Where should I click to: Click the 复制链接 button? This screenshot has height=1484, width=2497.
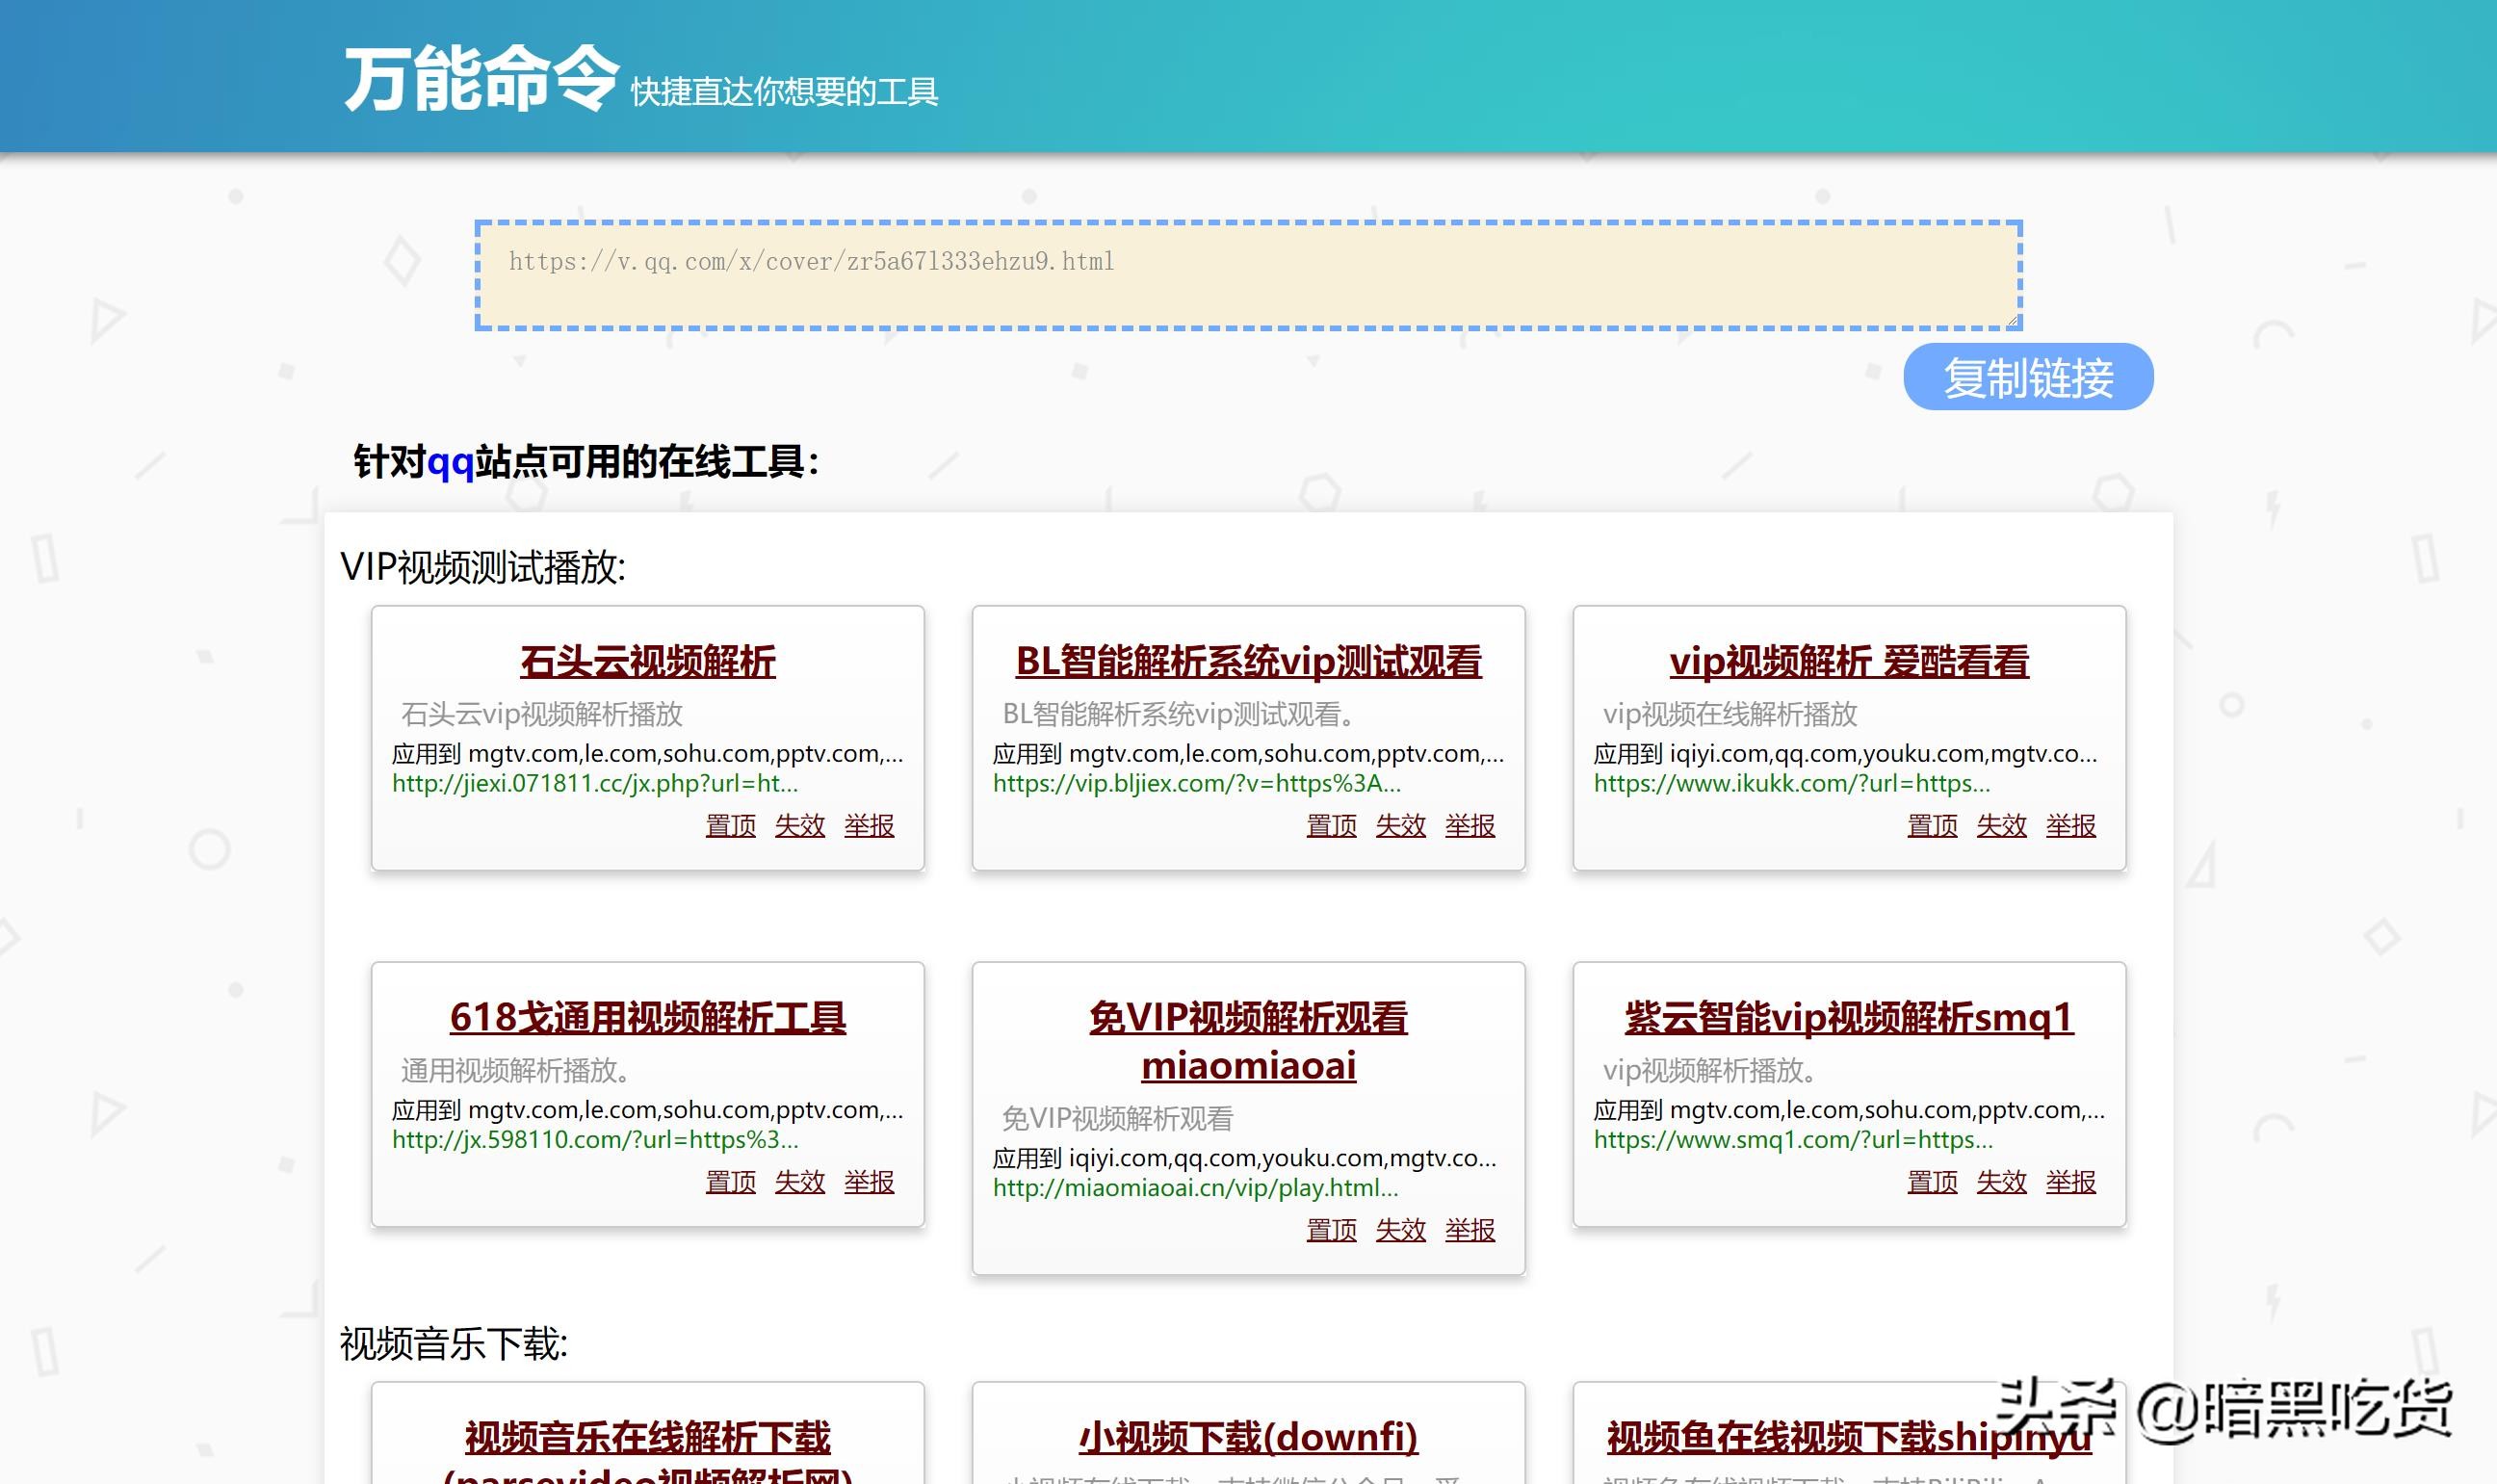click(2028, 376)
